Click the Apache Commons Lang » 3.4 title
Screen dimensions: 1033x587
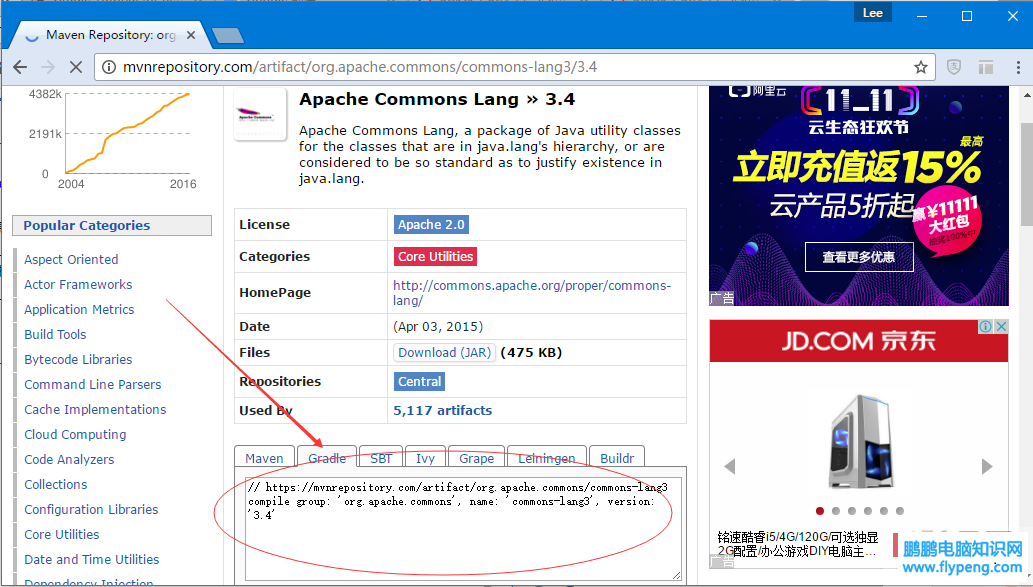(437, 99)
